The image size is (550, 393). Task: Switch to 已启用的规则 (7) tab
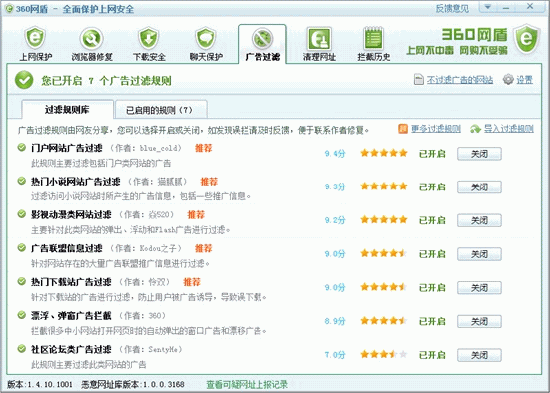[x=161, y=110]
